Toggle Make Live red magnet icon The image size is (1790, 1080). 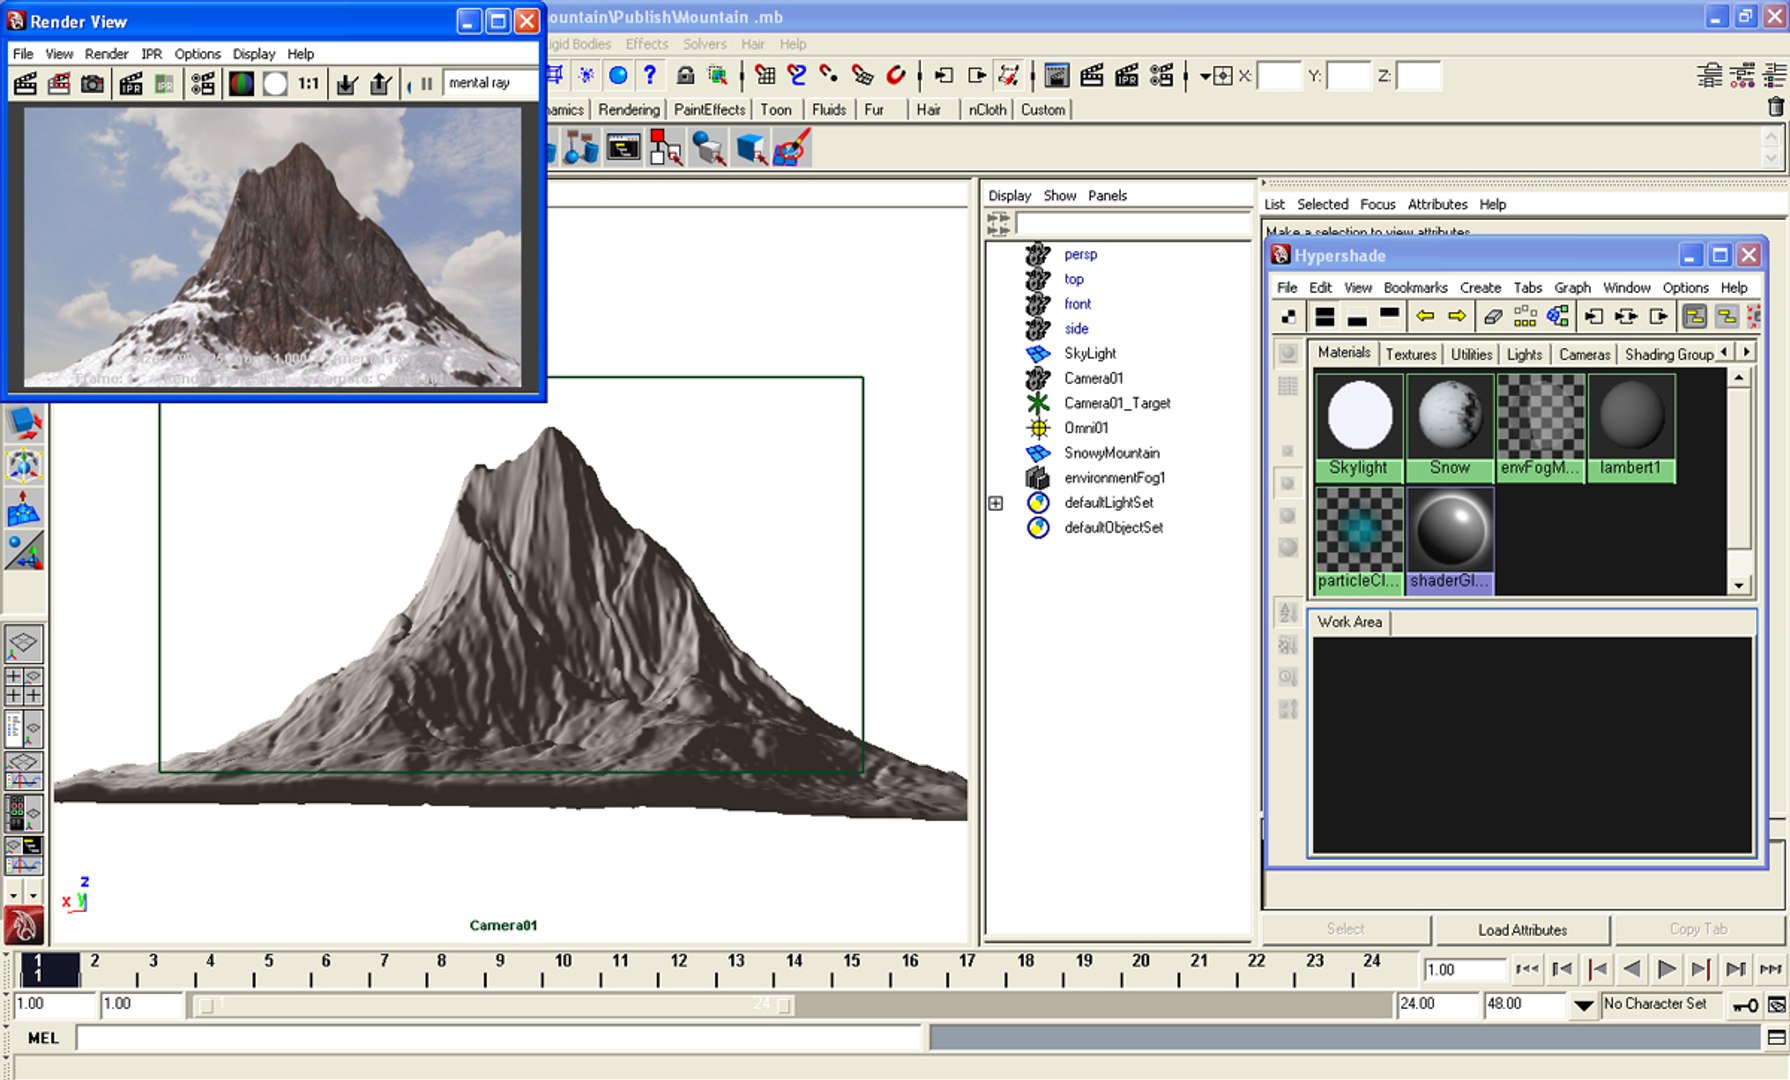[x=896, y=75]
